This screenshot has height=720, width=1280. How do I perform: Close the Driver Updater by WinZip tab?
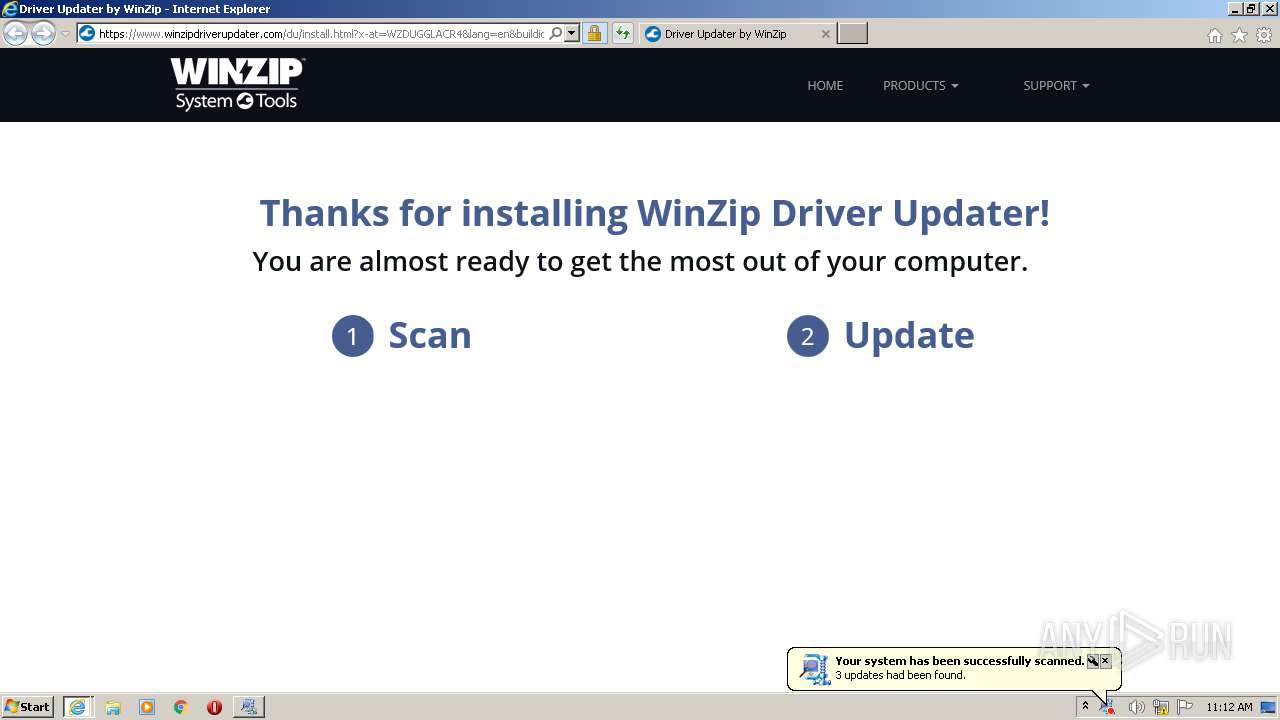click(x=825, y=33)
